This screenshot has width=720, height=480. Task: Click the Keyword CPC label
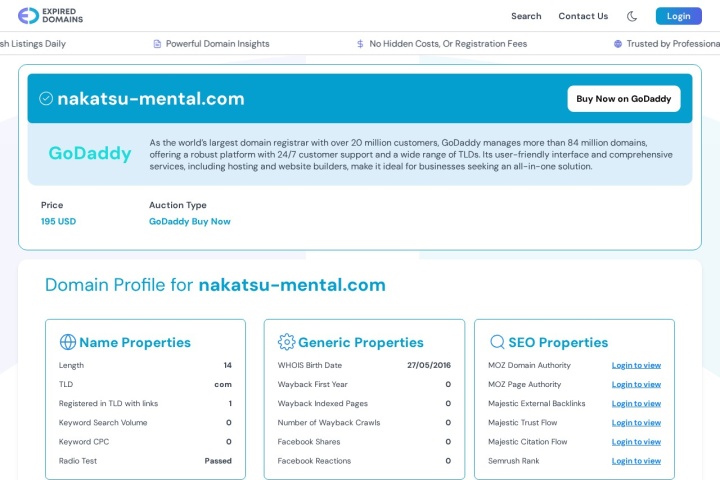(84, 442)
